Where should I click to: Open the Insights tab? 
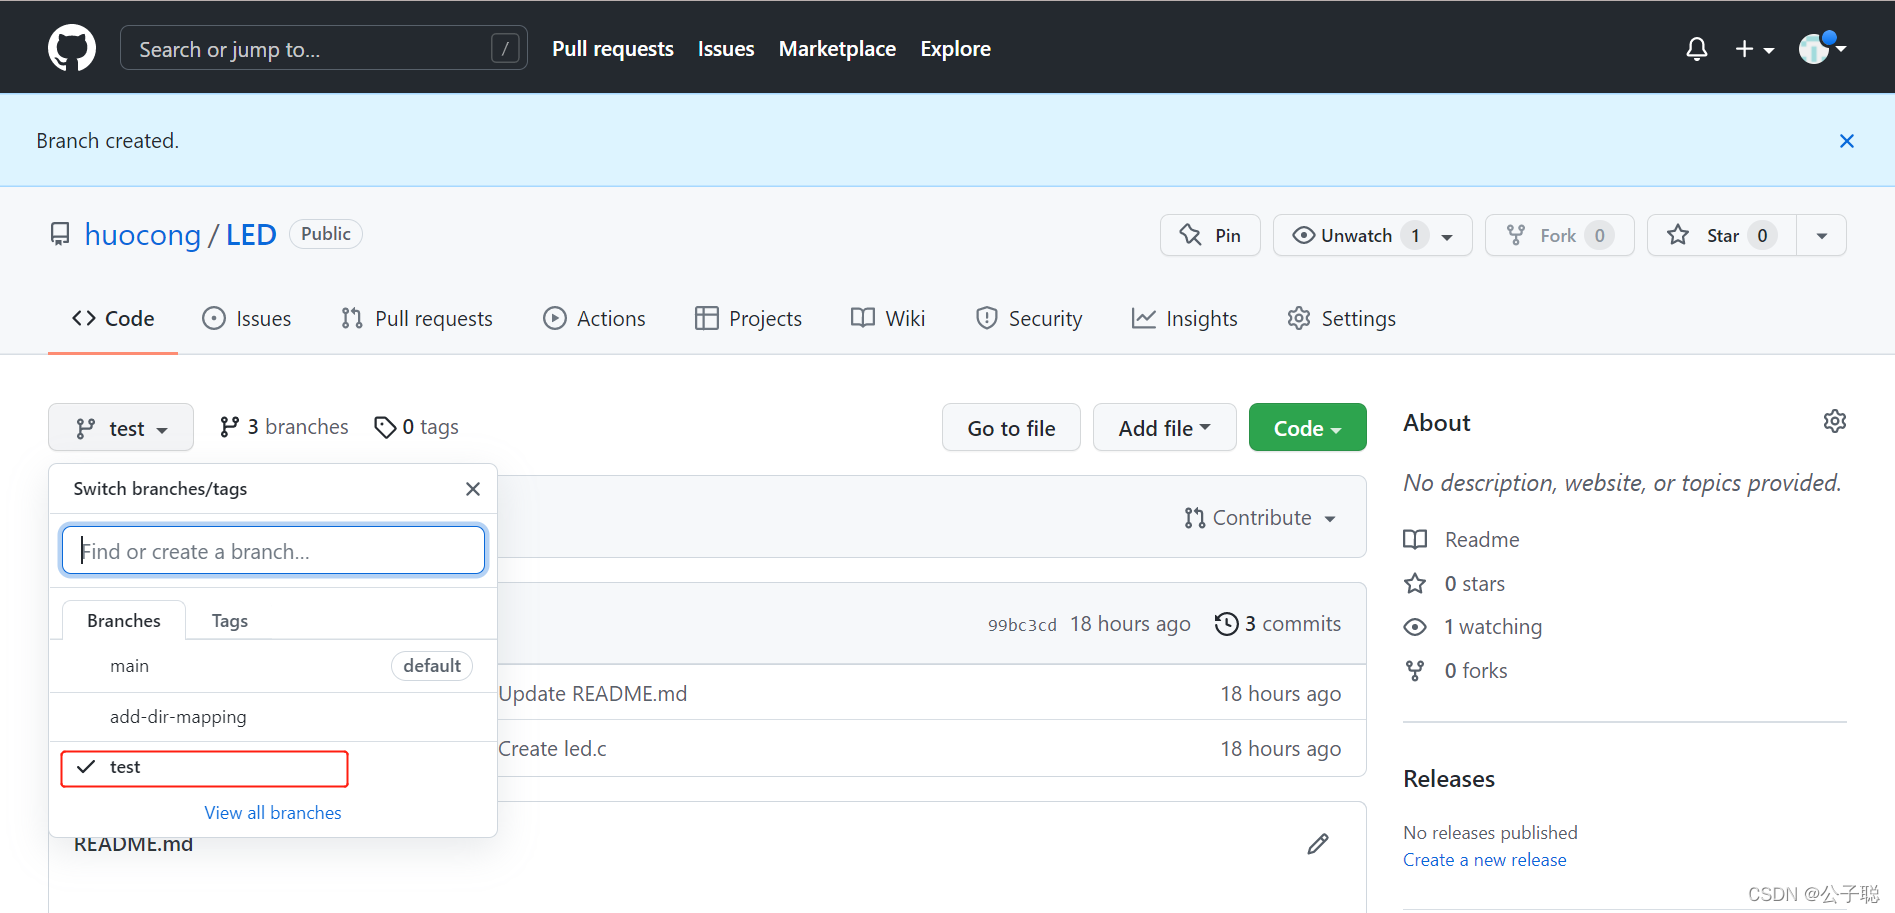point(1185,318)
